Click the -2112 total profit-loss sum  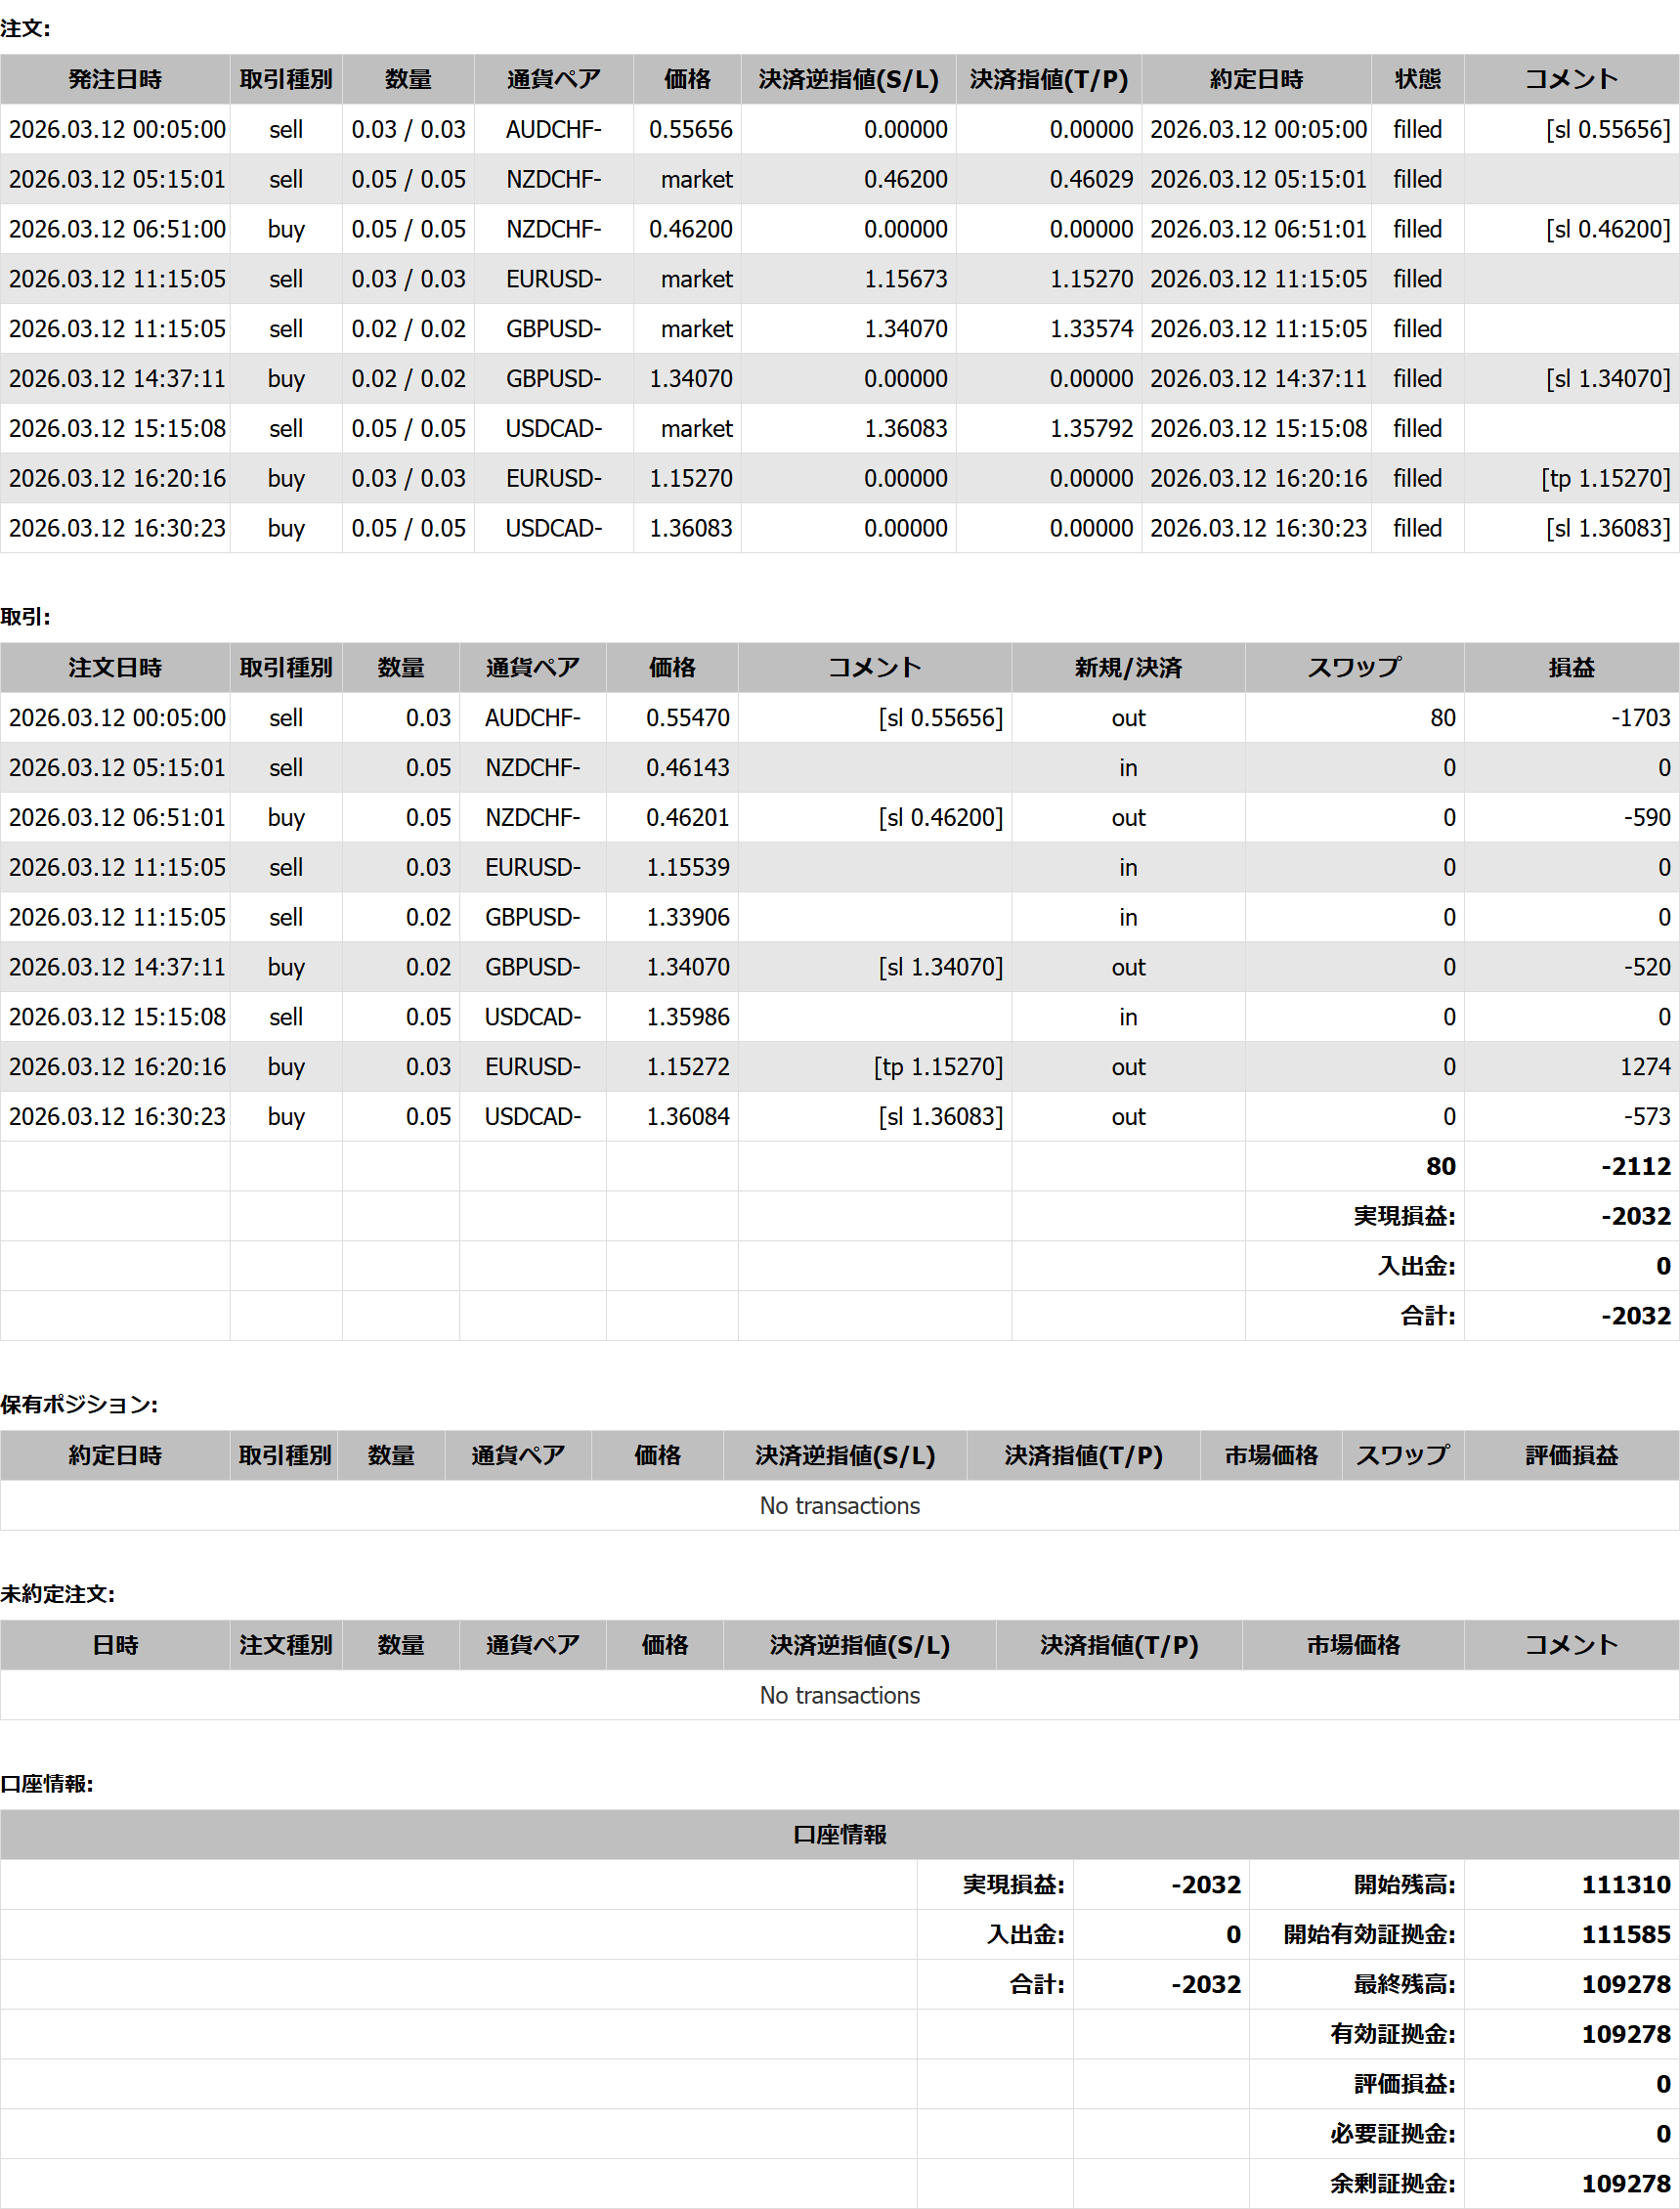(1635, 1167)
